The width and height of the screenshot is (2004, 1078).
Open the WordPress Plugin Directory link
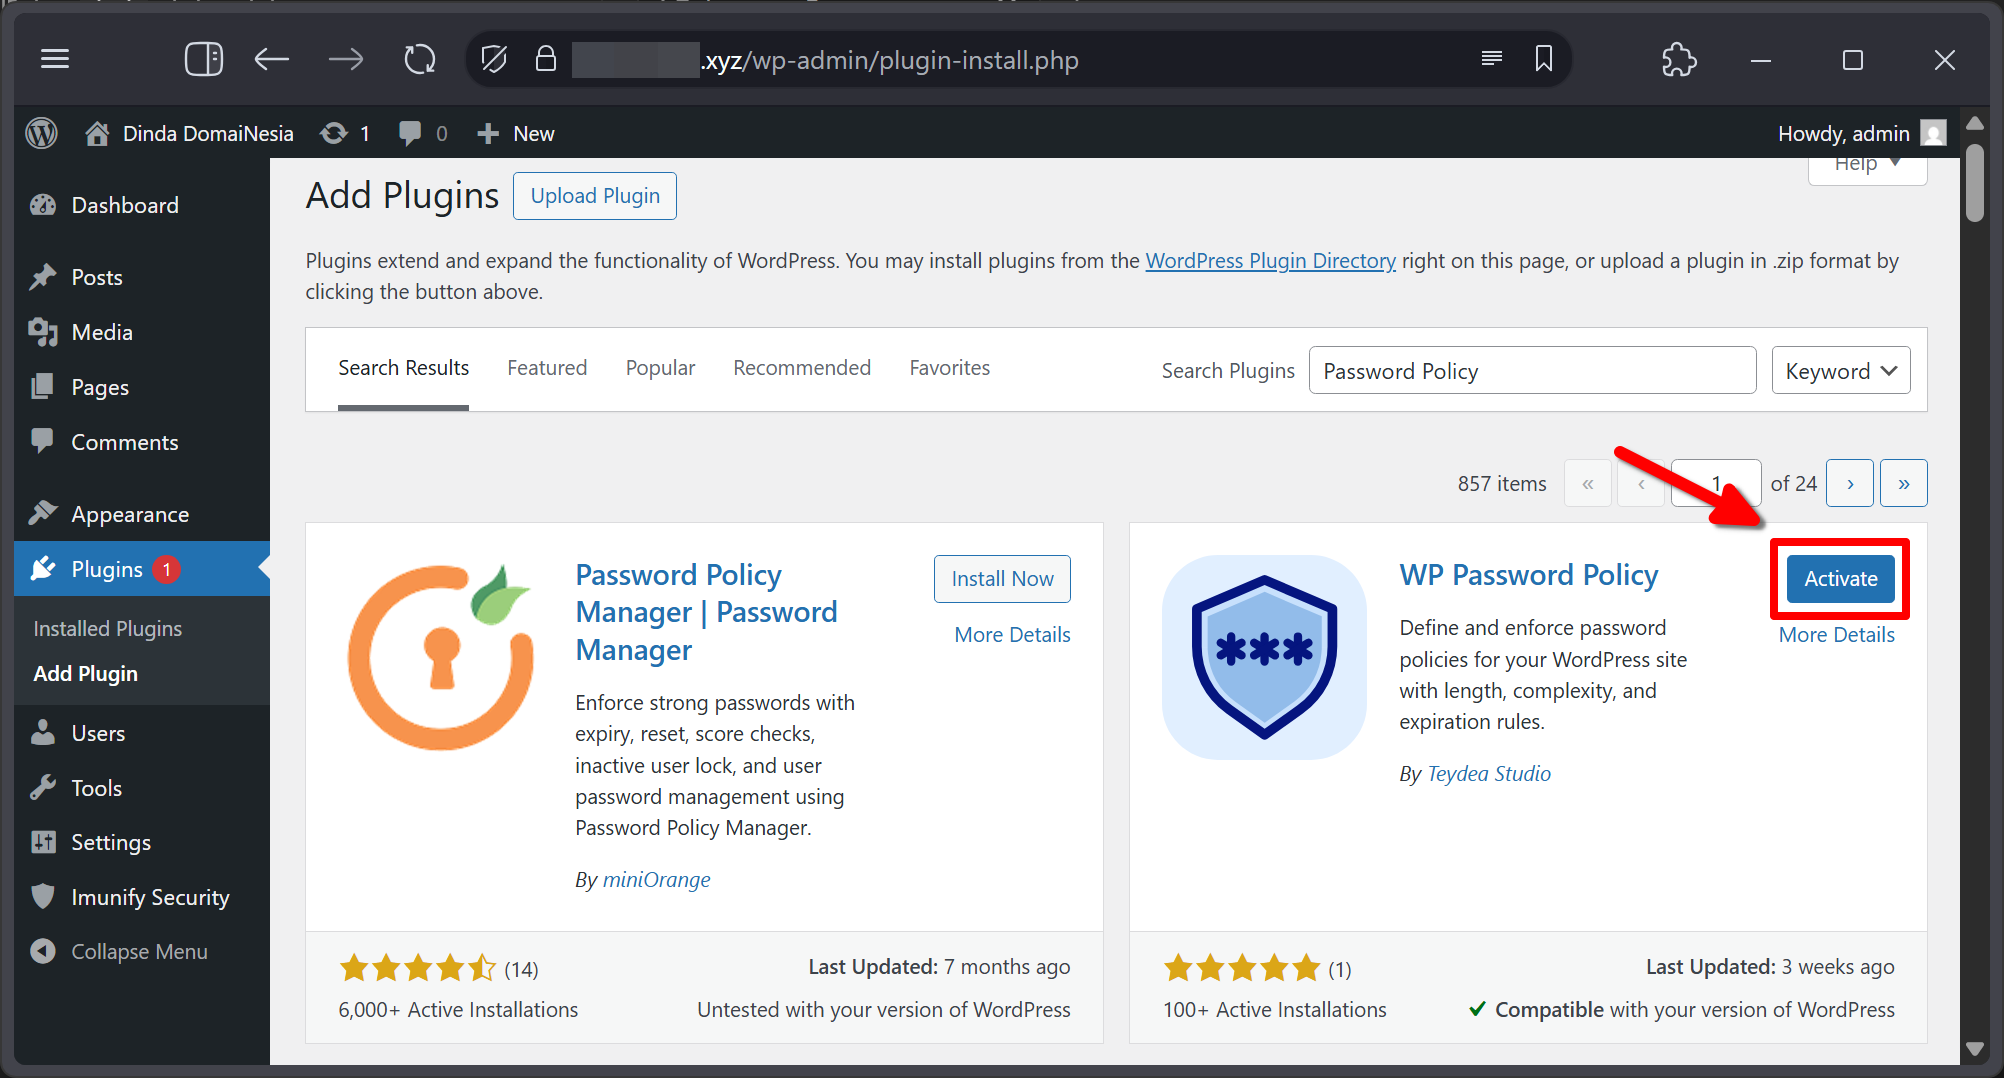tap(1270, 260)
